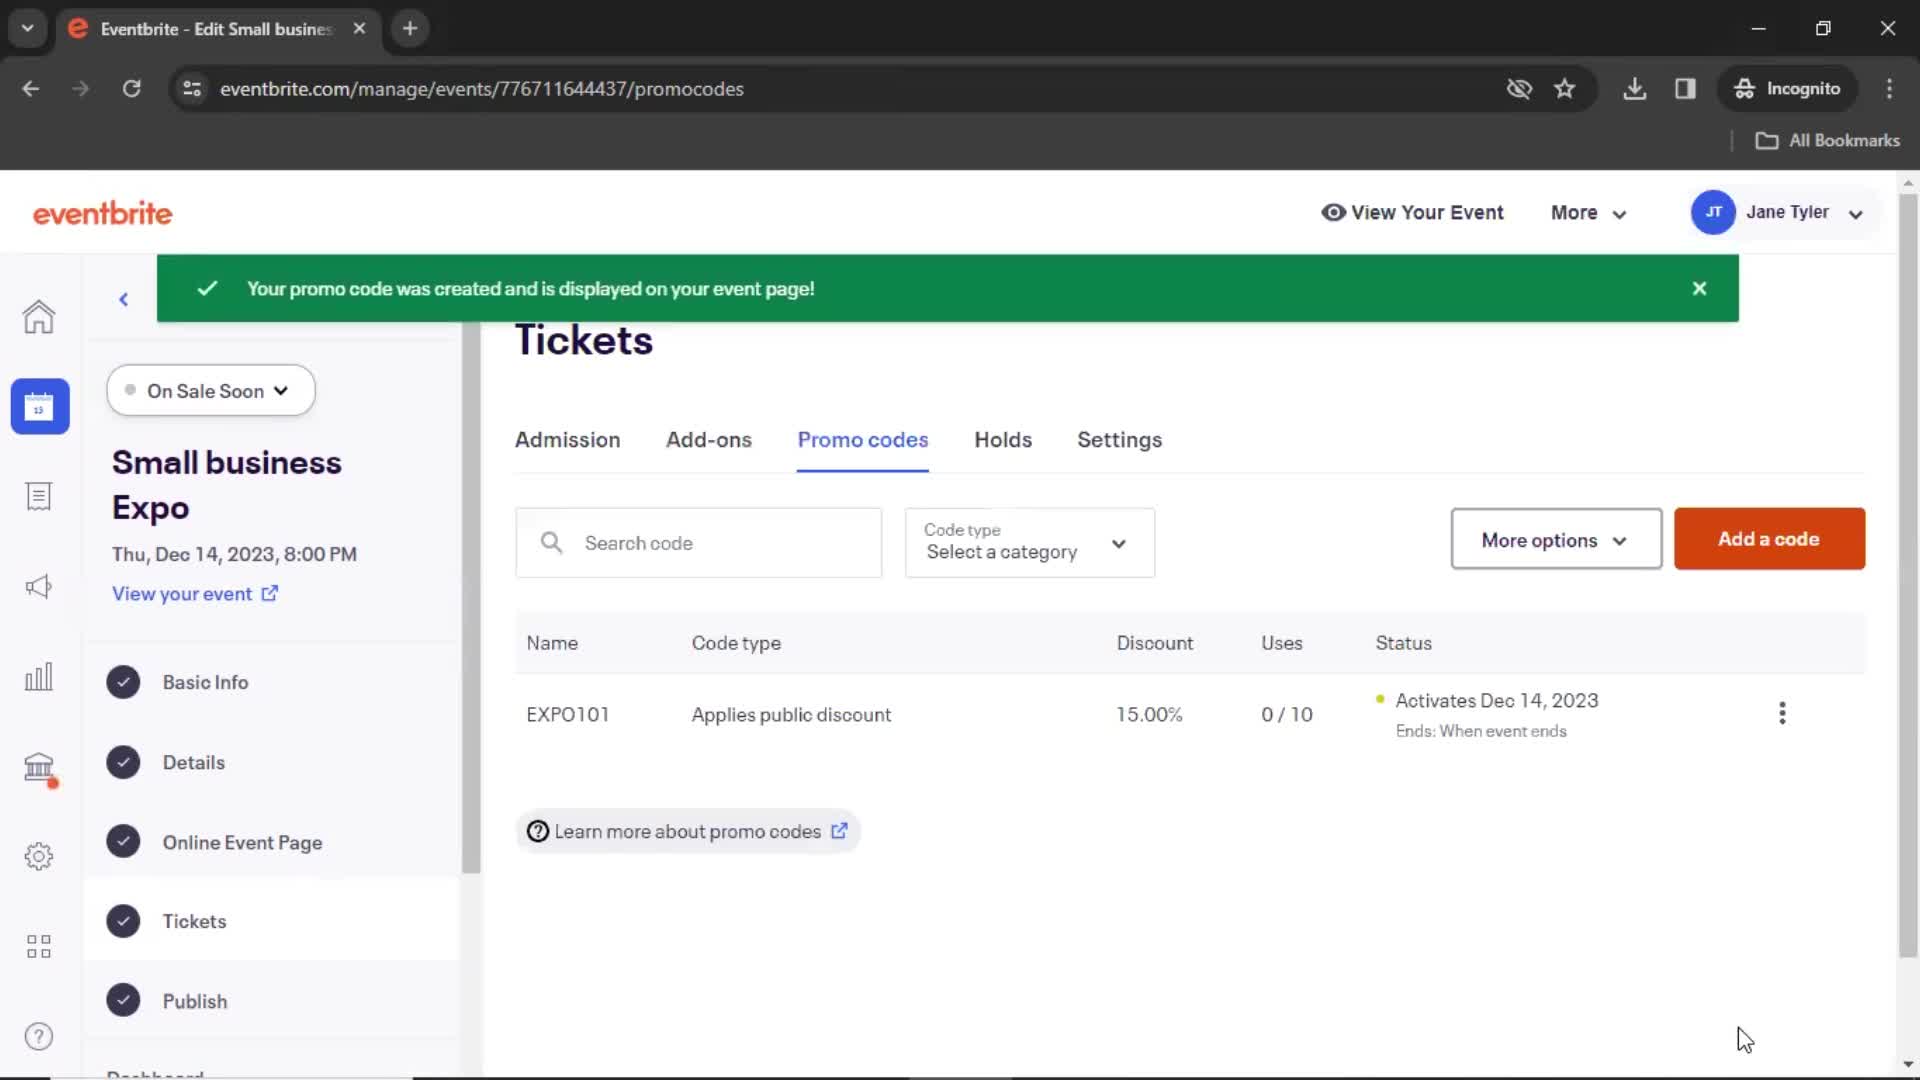Open the Events calendar icon in sidebar
Screen dimensions: 1920x1080
[x=40, y=406]
